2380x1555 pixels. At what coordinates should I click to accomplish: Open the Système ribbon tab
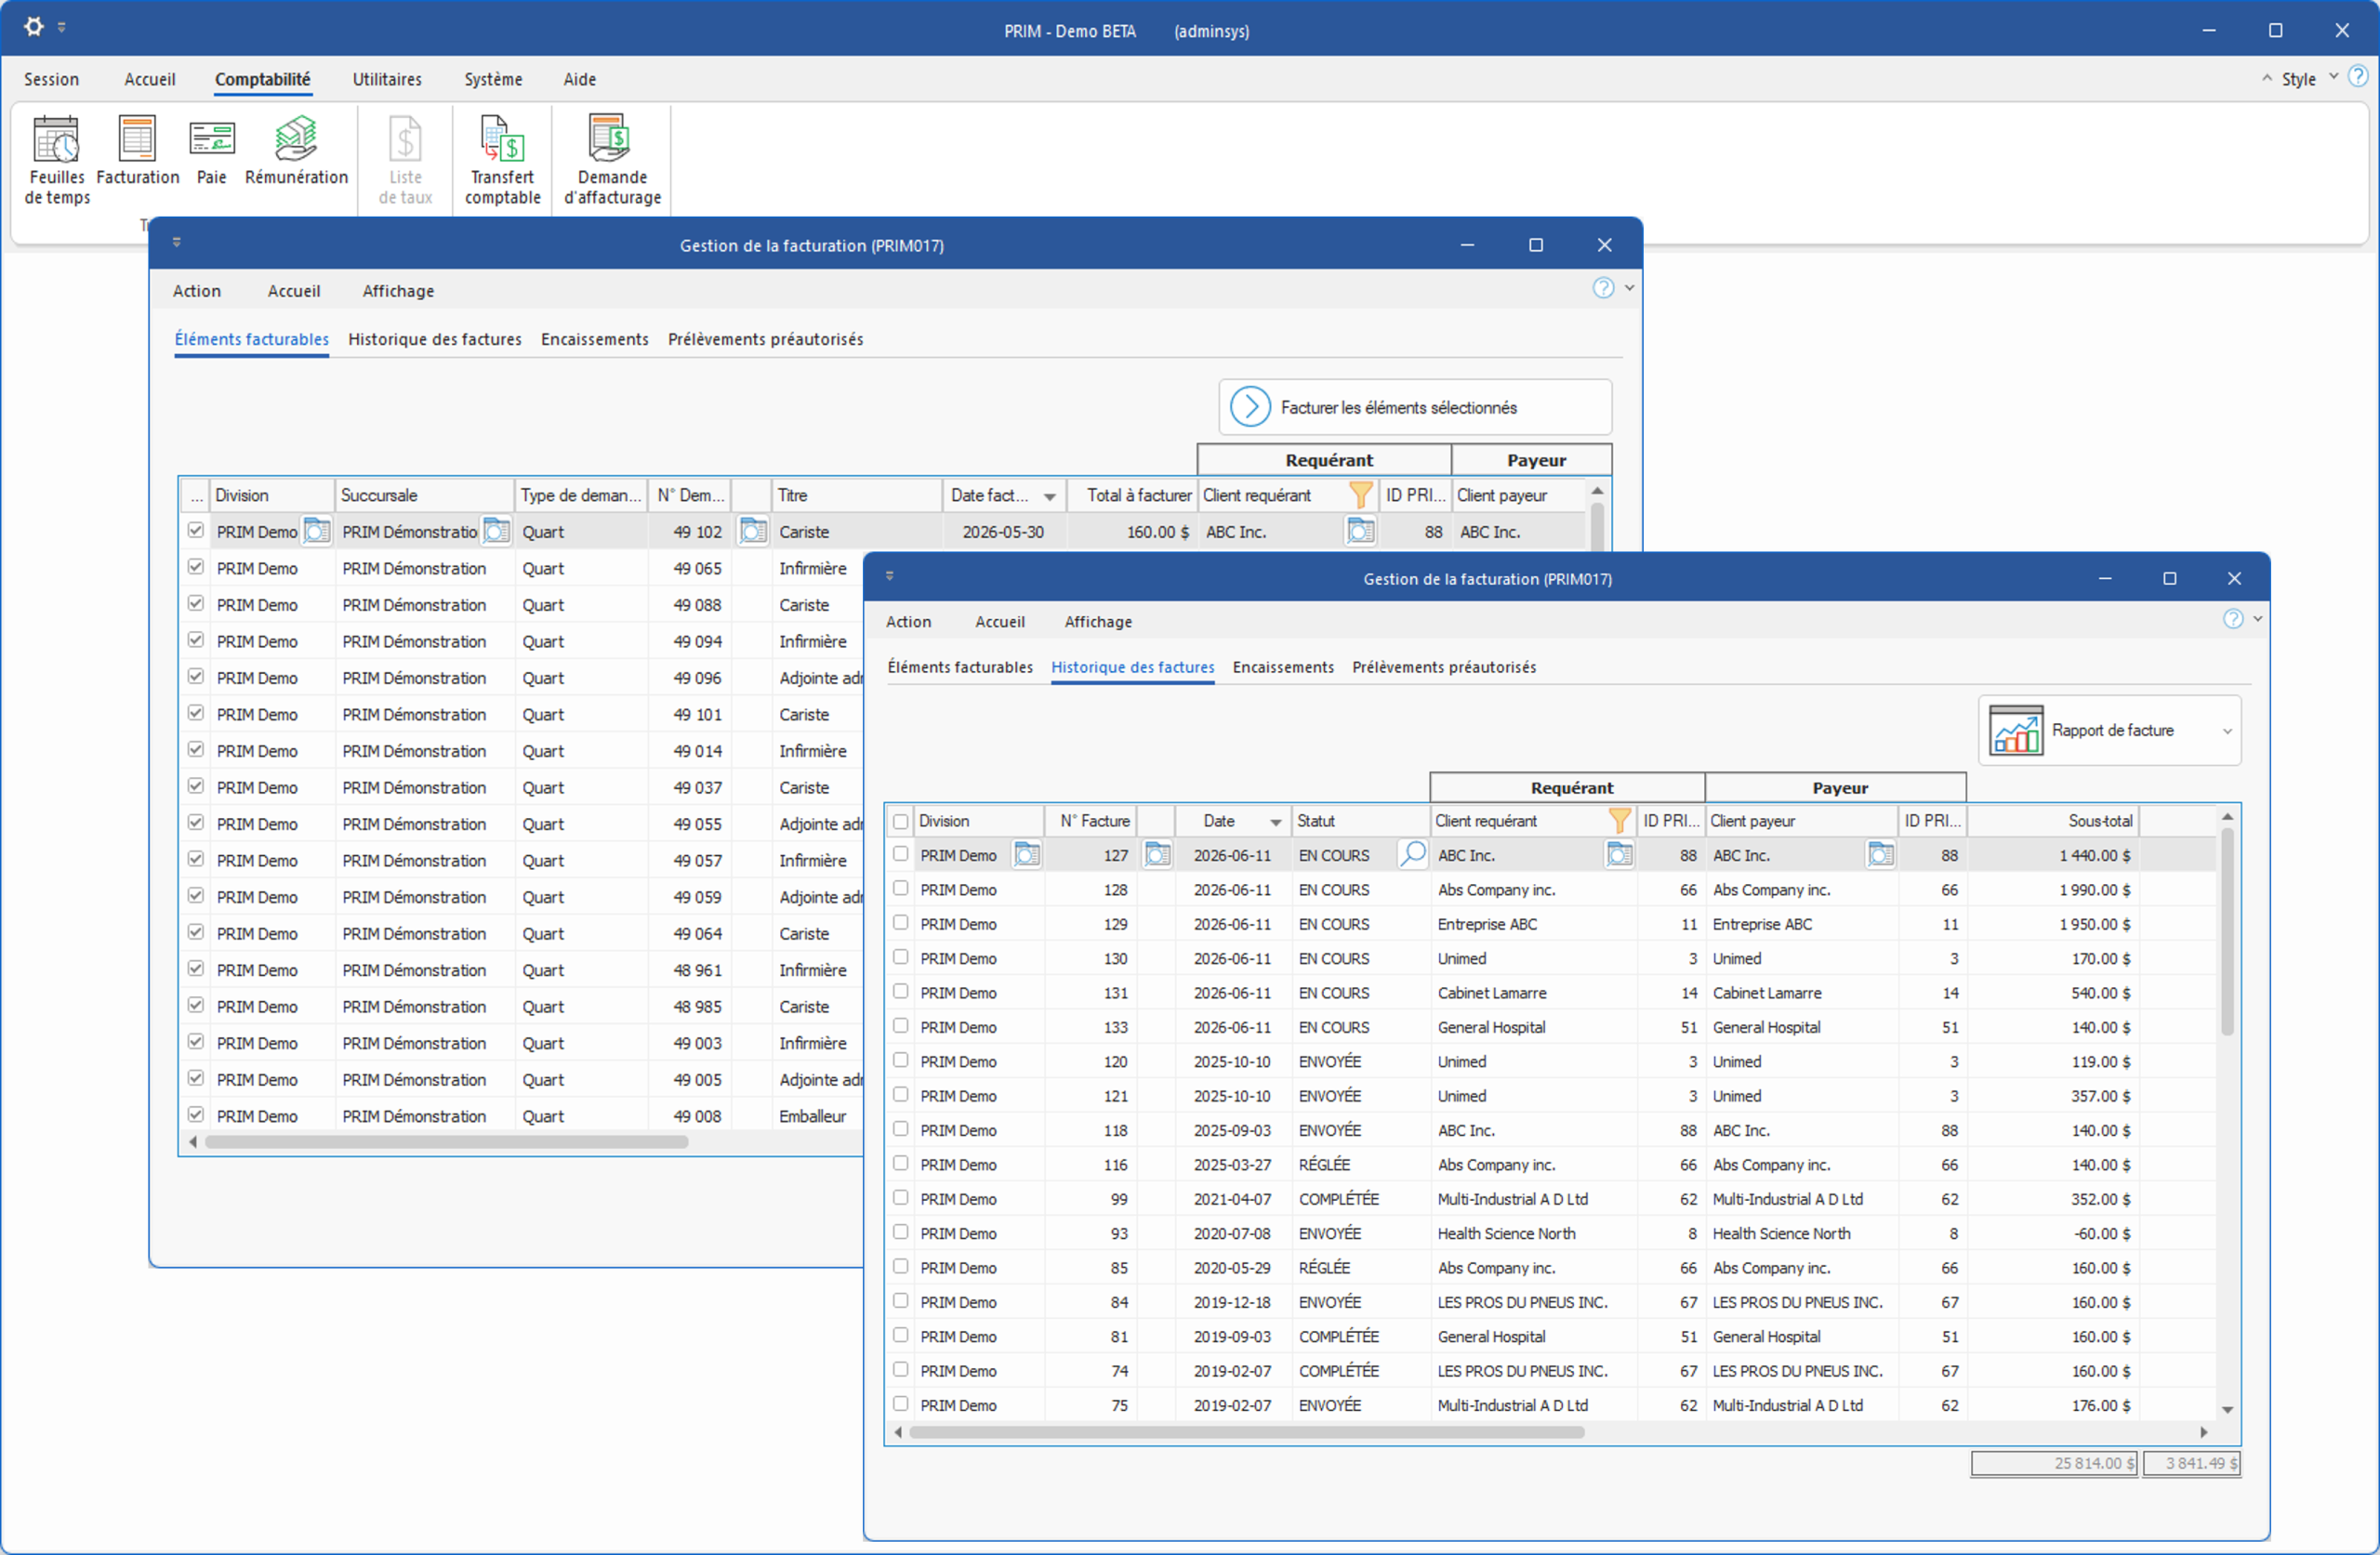493,79
